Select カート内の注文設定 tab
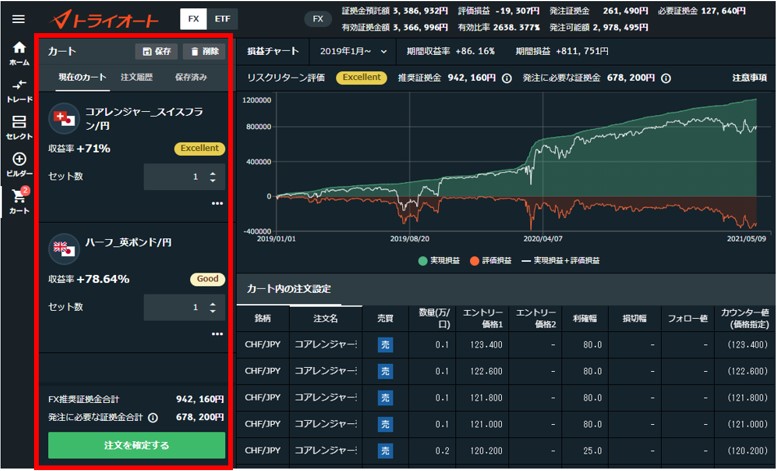This screenshot has width=777, height=471. click(x=289, y=289)
